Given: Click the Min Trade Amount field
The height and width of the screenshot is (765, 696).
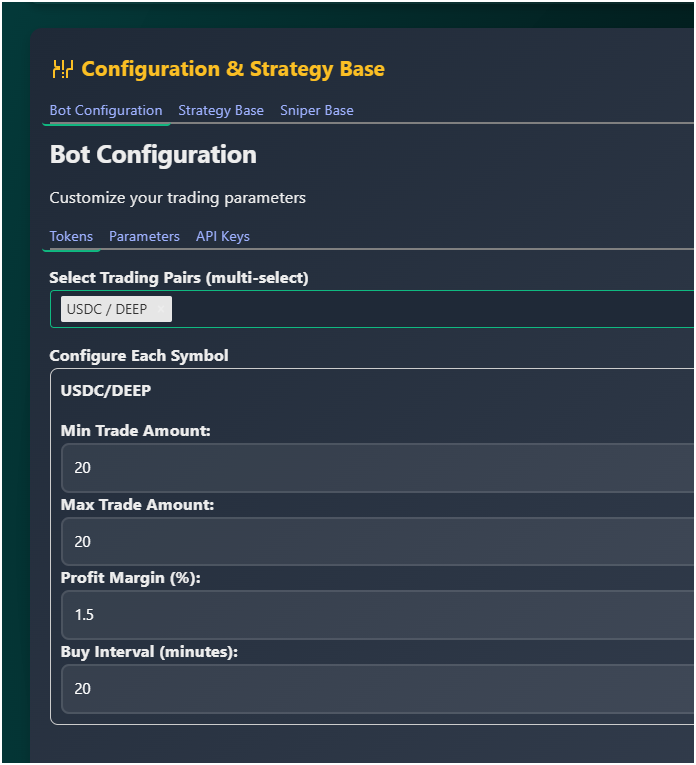Looking at the screenshot, I should [378, 468].
